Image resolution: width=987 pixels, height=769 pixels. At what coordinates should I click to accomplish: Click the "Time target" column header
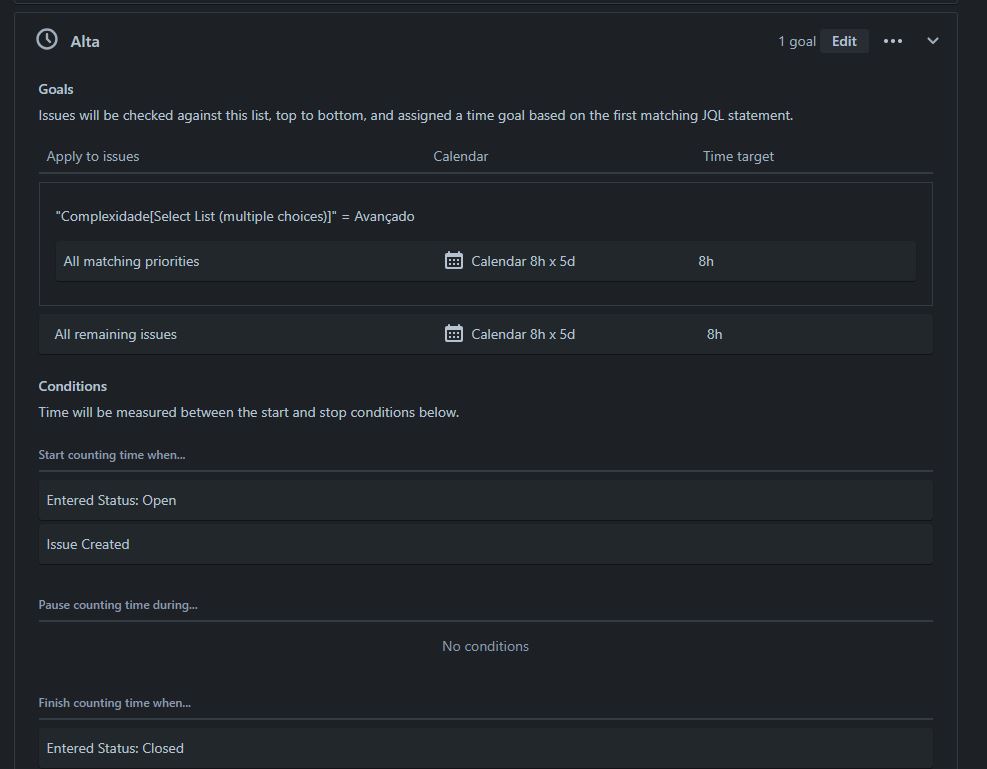point(738,157)
